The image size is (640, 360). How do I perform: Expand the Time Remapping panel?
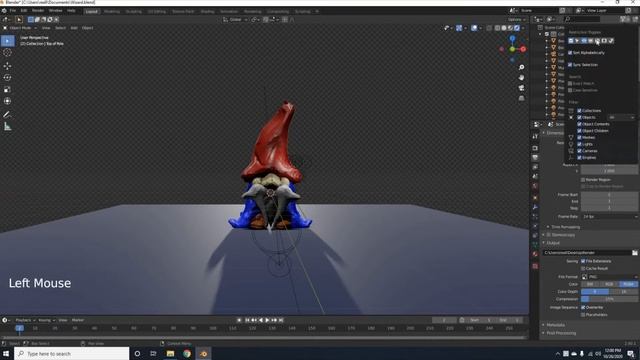pos(565,227)
